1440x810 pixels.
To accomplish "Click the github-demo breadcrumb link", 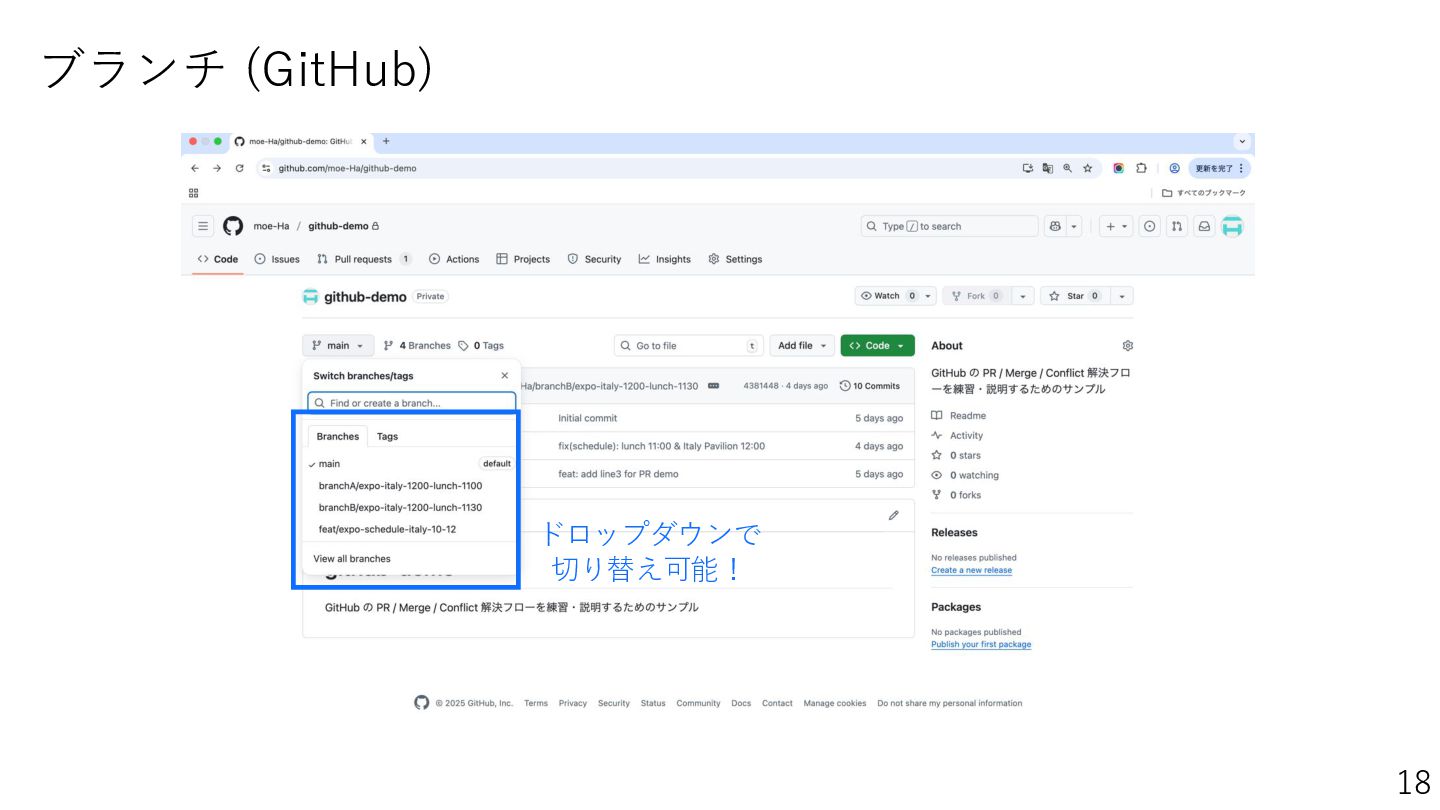I will [x=338, y=226].
